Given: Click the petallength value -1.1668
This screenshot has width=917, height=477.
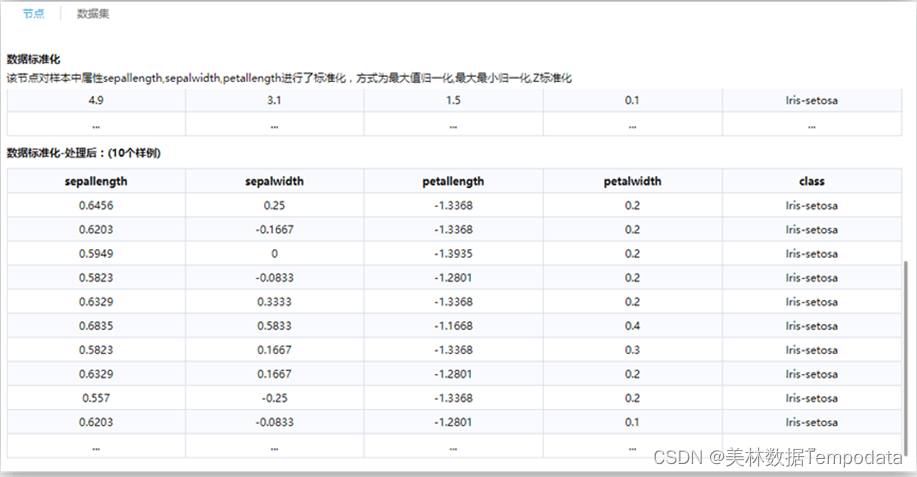Looking at the screenshot, I should pos(453,326).
